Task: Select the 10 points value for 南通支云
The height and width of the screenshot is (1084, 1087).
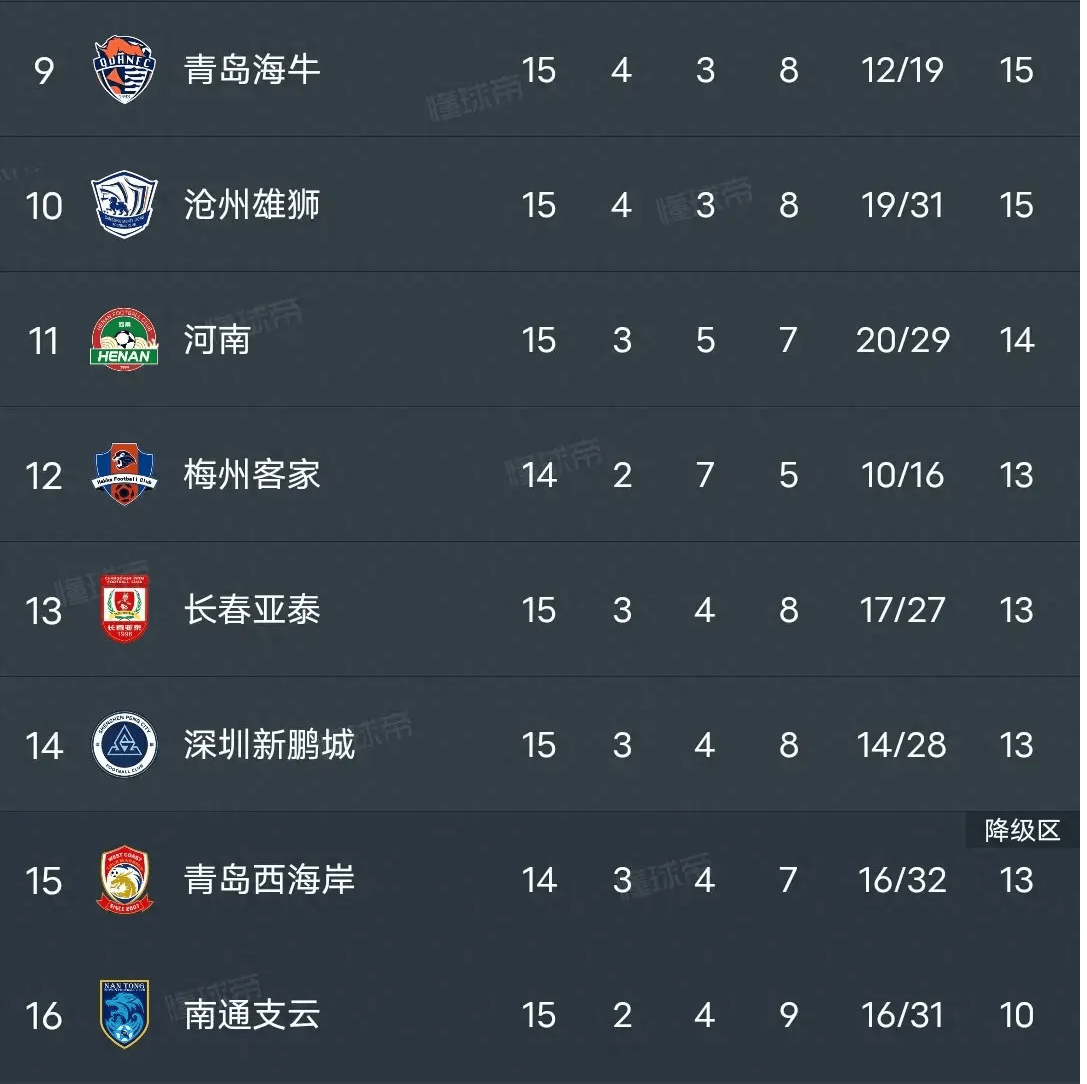Action: pyautogui.click(x=1016, y=1015)
